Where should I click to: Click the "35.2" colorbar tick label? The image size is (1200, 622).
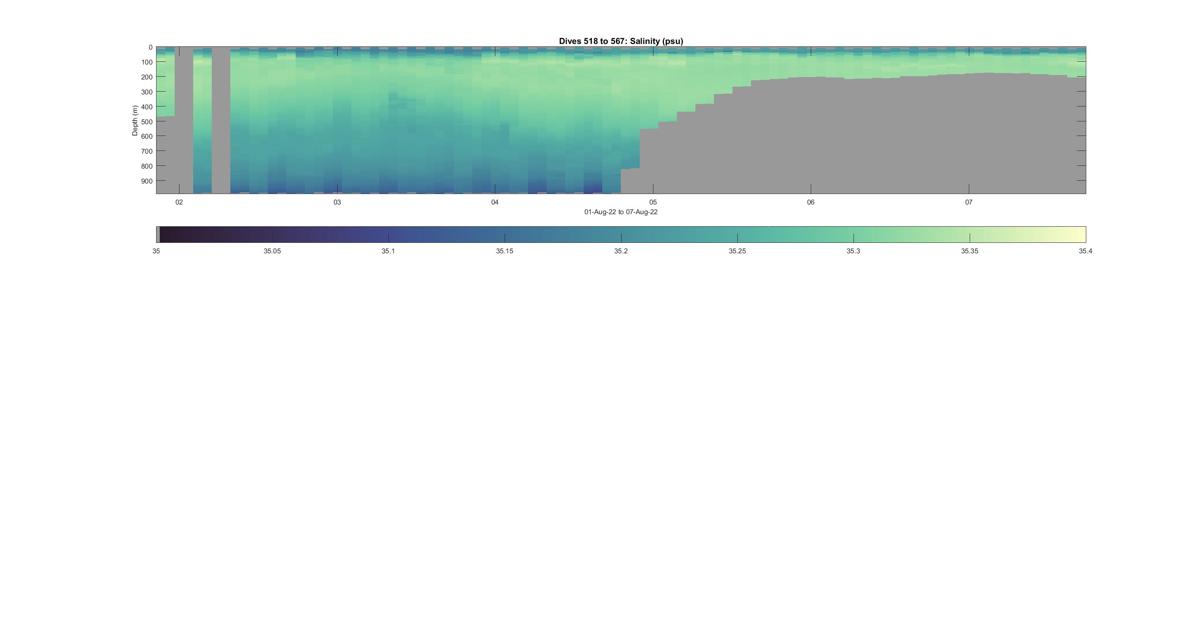coord(621,251)
